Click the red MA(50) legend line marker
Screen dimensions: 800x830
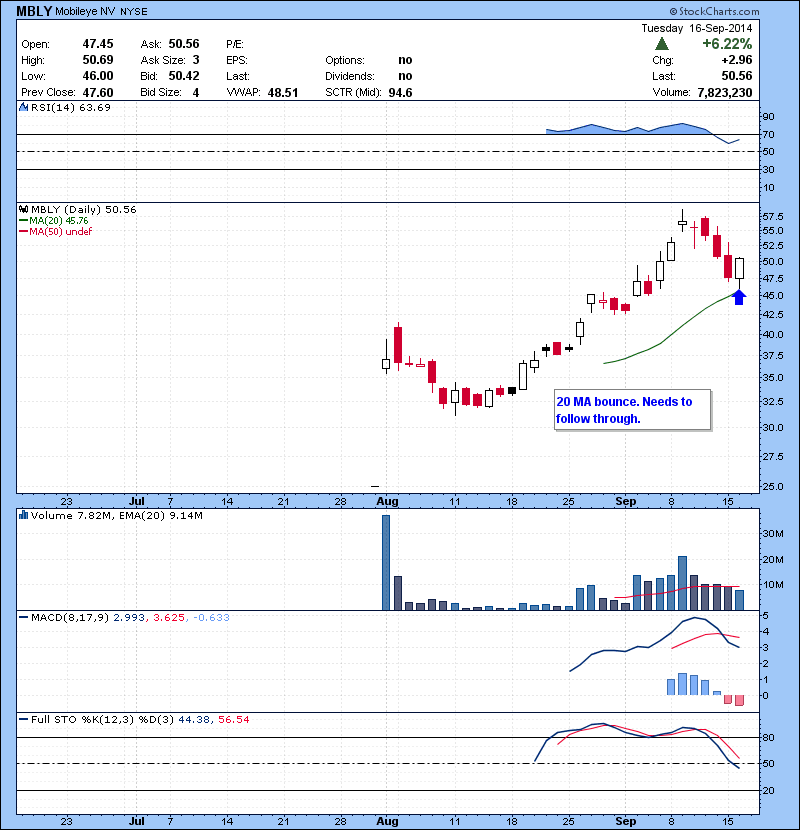coord(23,232)
